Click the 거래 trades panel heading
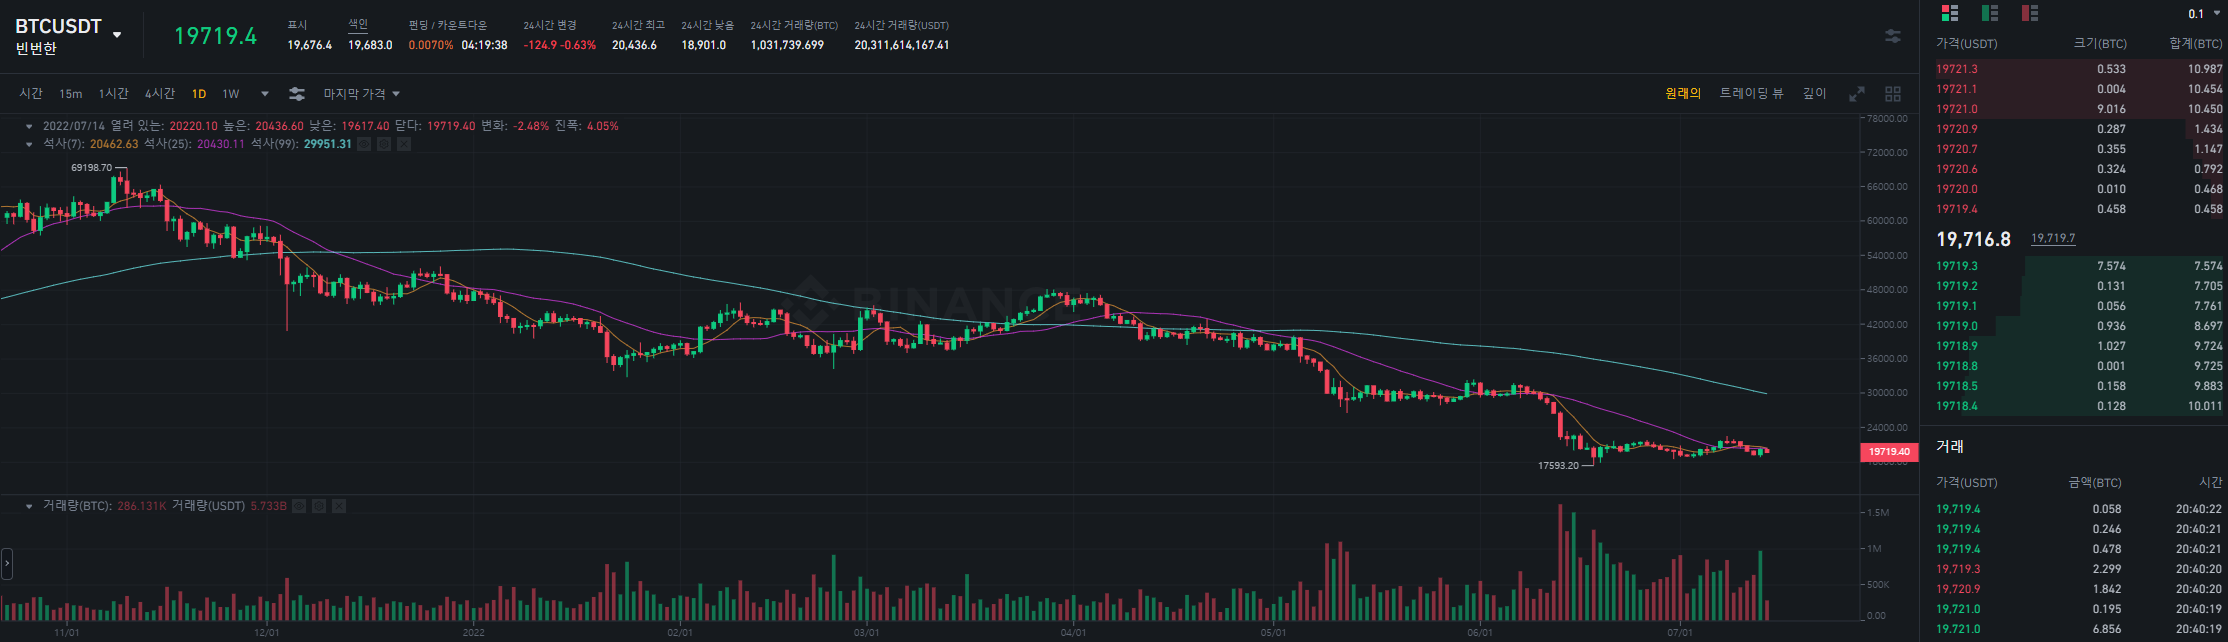The image size is (2228, 642). (1949, 447)
